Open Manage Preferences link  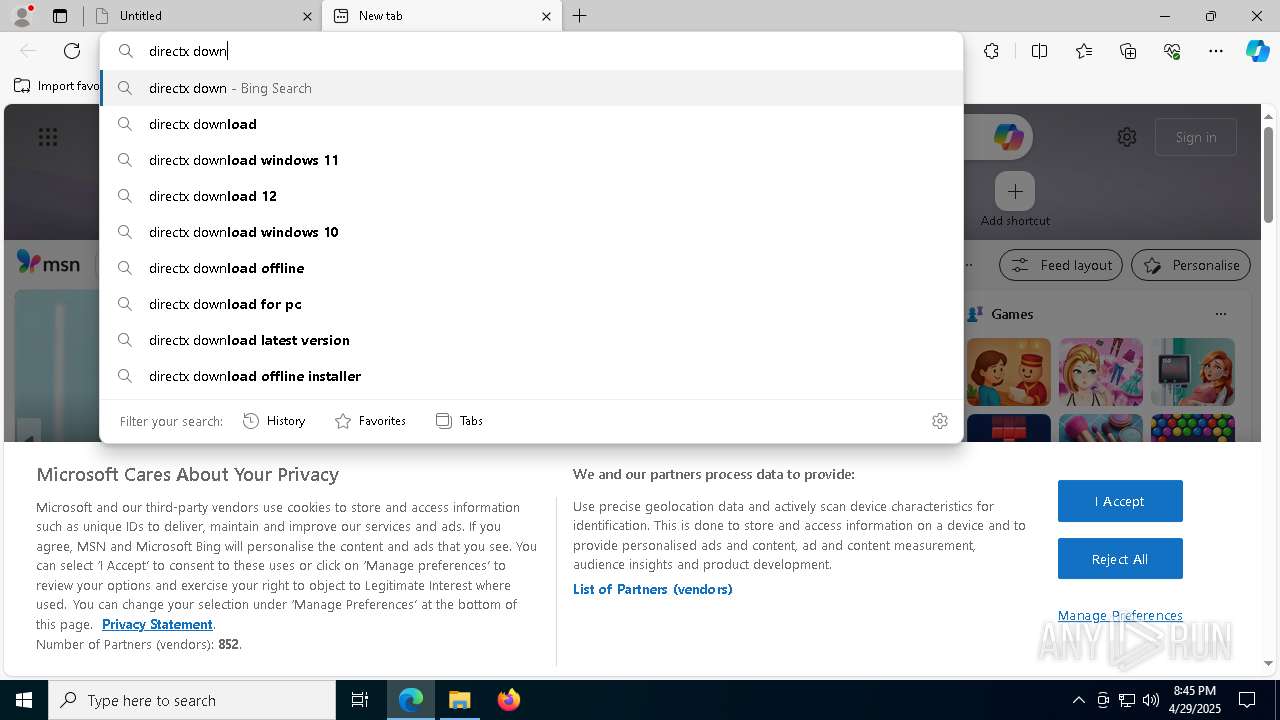(x=1120, y=616)
